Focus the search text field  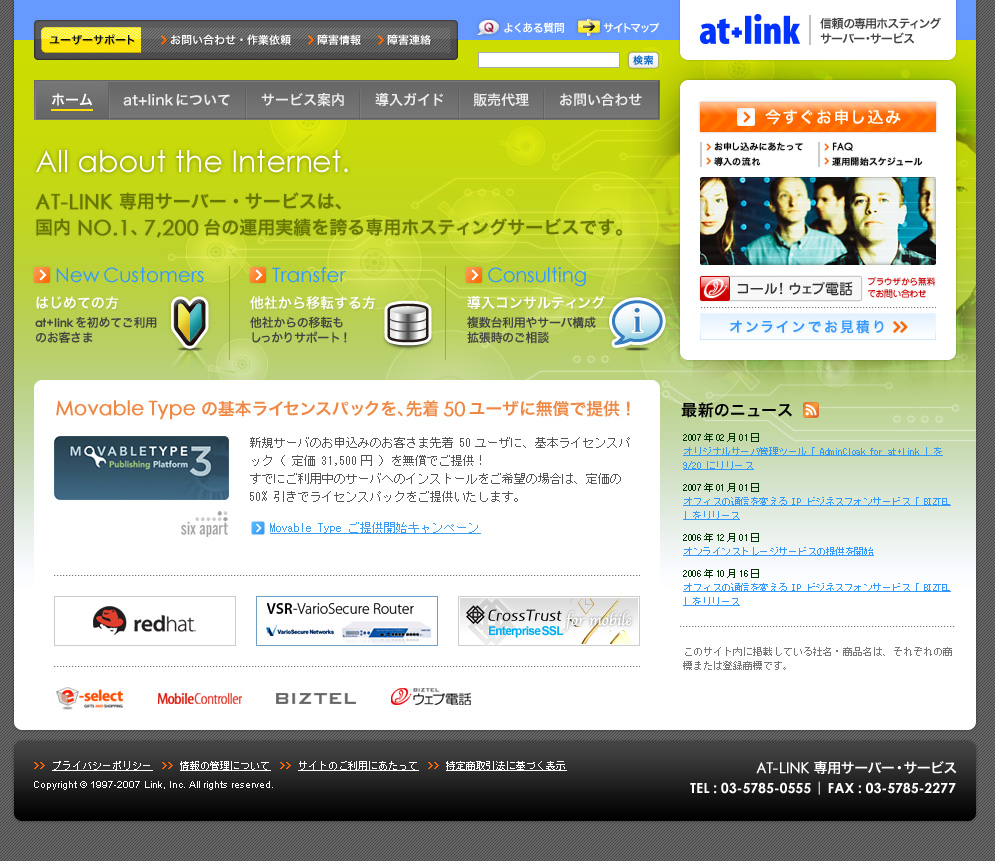pos(549,60)
